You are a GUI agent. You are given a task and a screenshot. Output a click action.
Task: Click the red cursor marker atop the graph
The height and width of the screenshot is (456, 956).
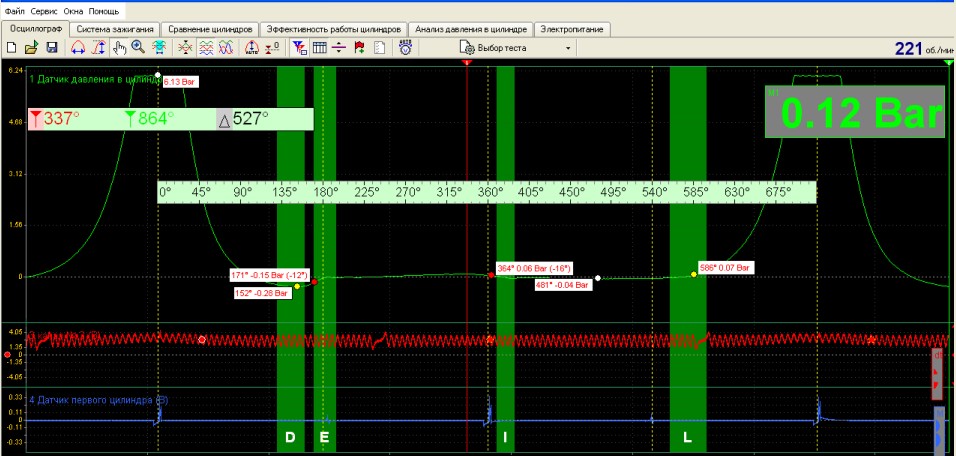click(x=467, y=62)
